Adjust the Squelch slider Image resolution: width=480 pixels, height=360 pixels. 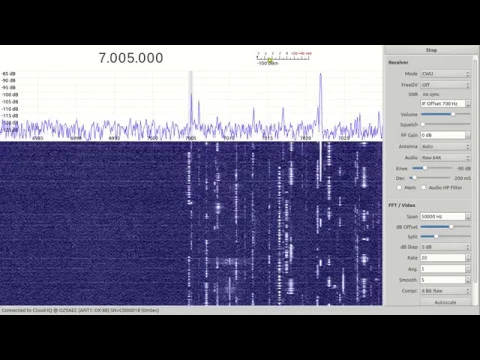(445, 124)
